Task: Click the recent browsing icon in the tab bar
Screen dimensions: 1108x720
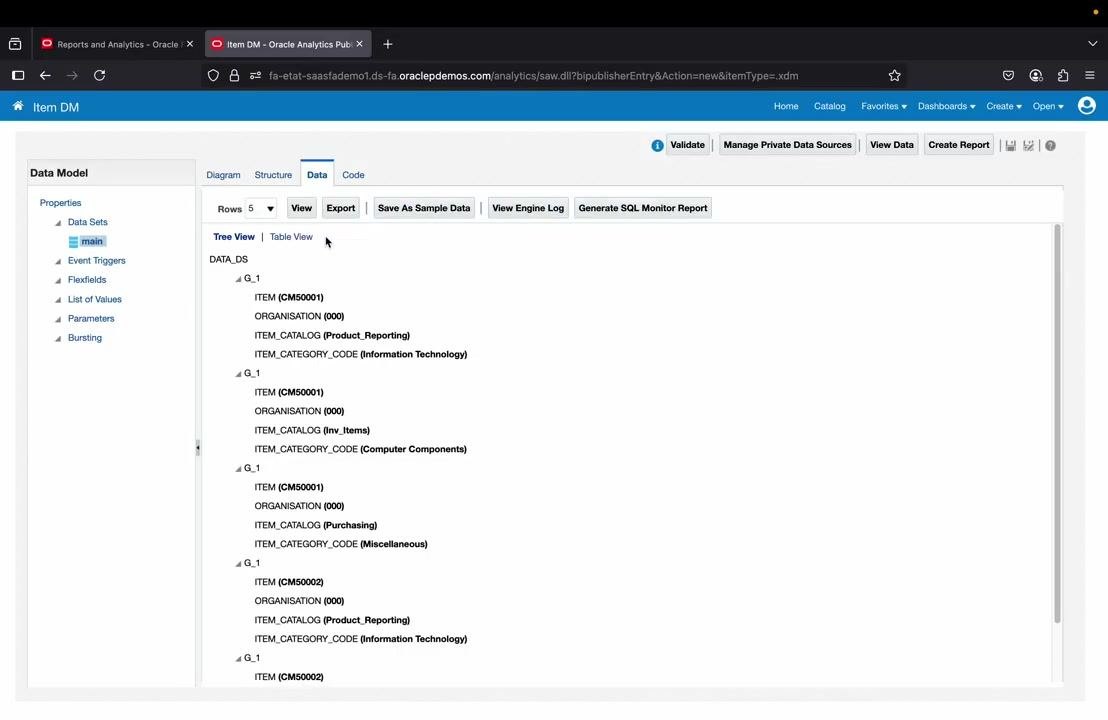Action: point(15,44)
